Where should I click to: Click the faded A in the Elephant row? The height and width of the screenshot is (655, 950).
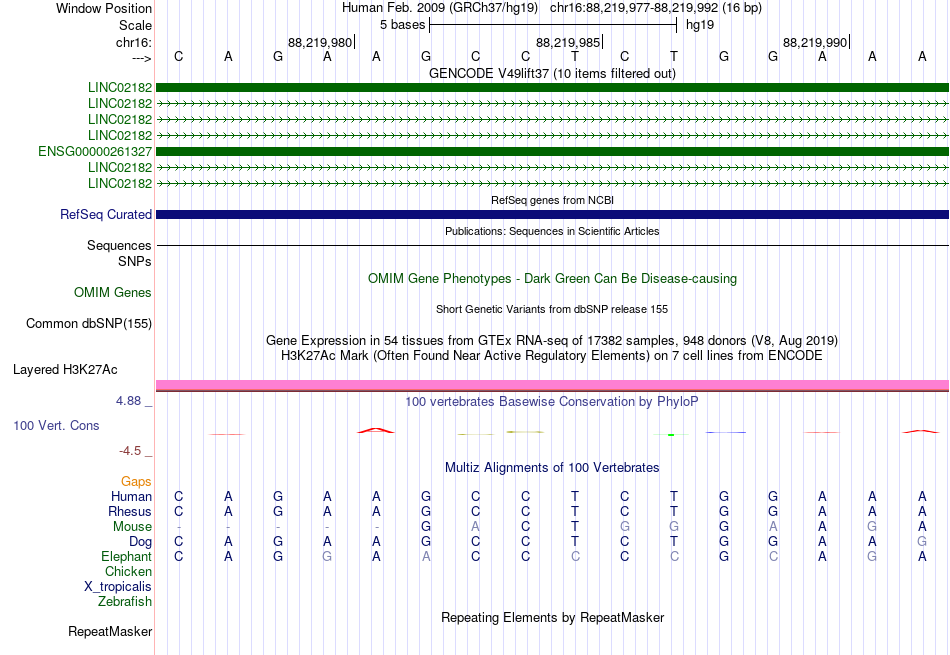pos(426,557)
